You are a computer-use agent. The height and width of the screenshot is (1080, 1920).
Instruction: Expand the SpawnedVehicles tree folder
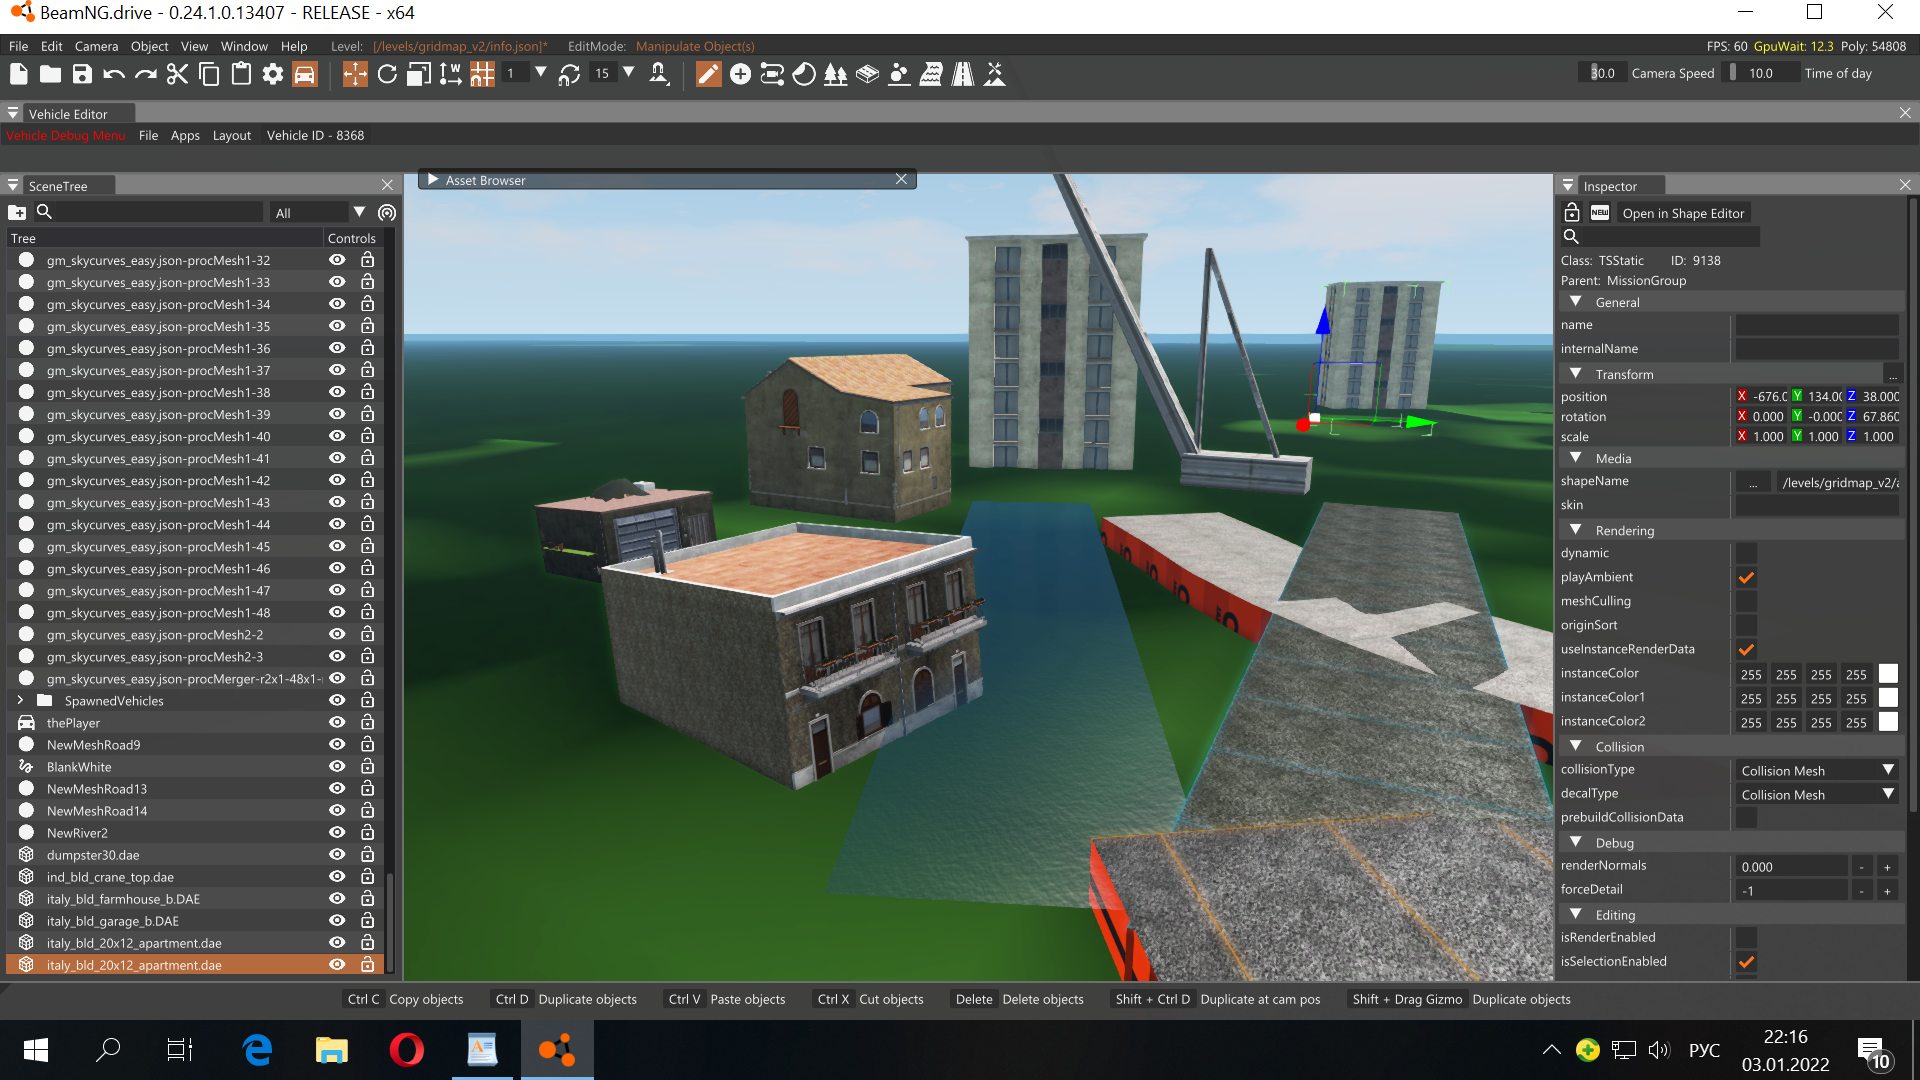coord(20,700)
